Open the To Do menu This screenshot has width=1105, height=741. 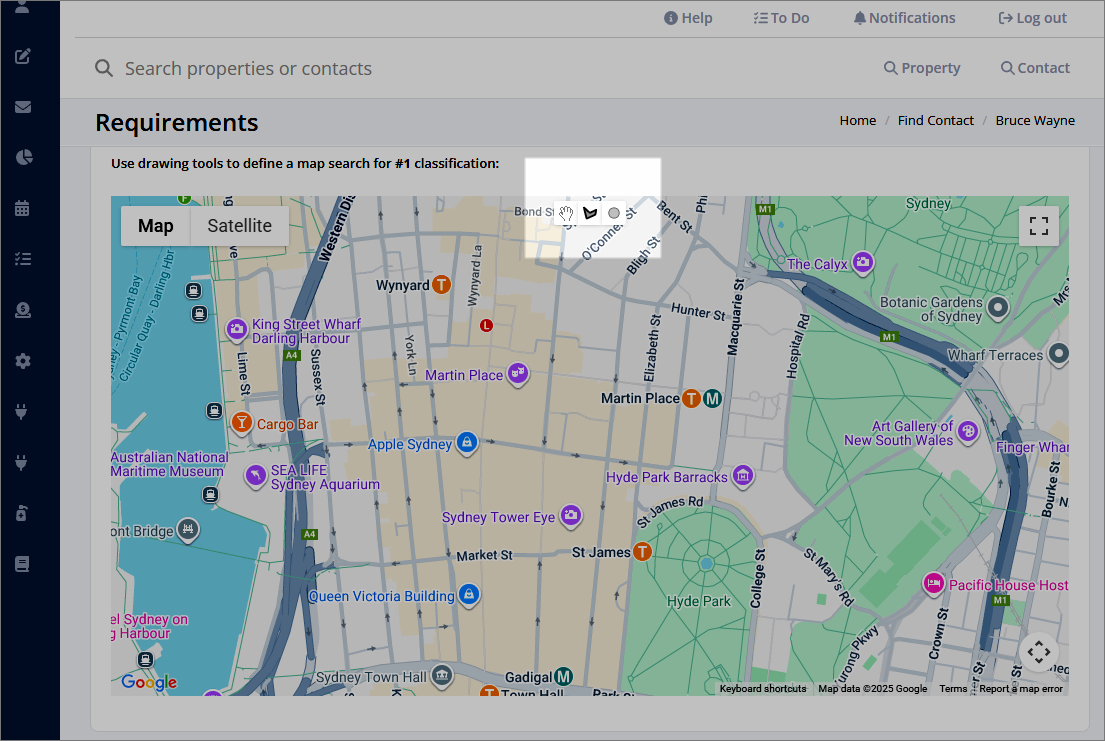click(782, 18)
